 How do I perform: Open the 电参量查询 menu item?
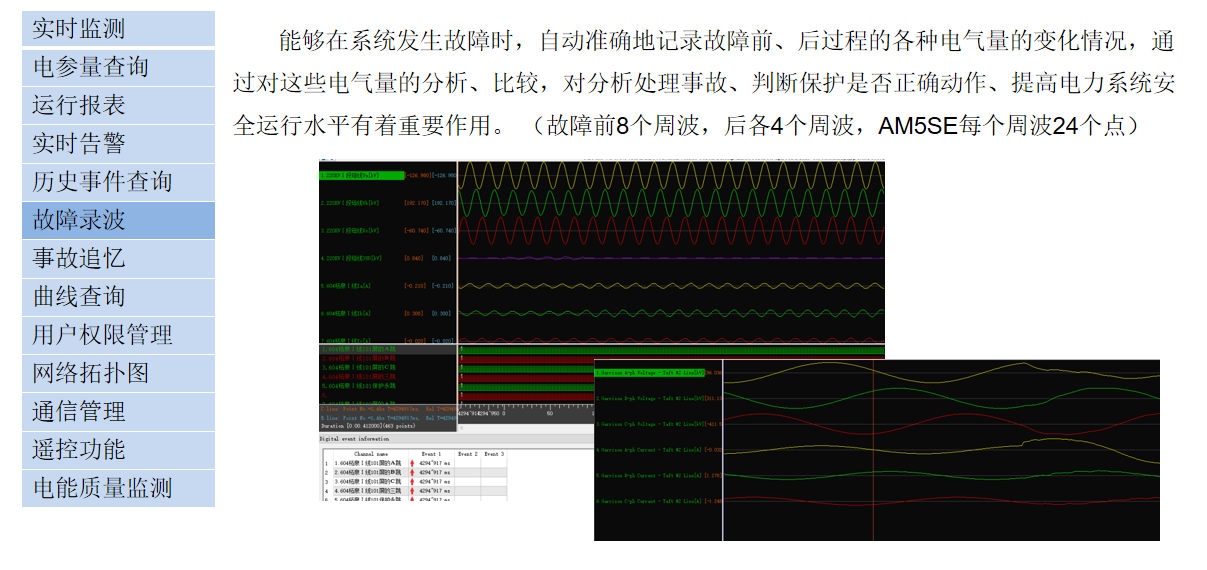(118, 67)
